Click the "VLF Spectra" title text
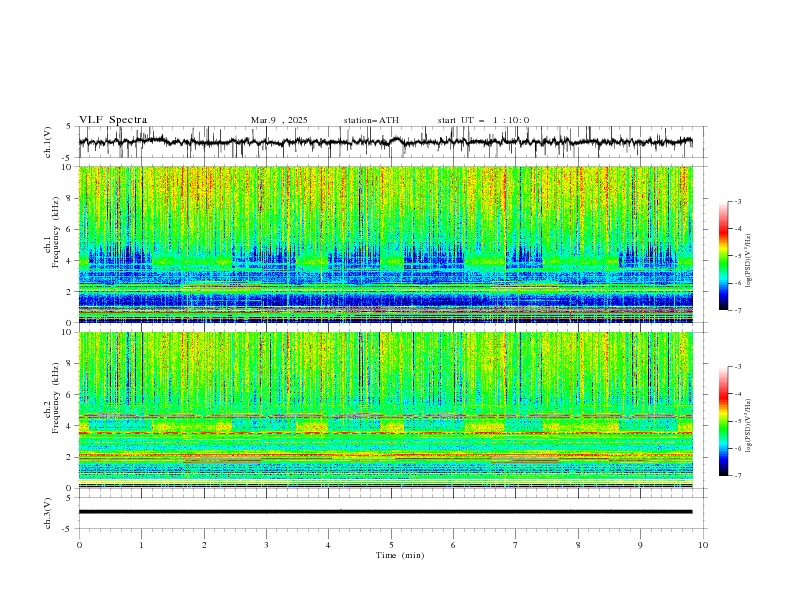Screen dimensions: 792x612 113,120
